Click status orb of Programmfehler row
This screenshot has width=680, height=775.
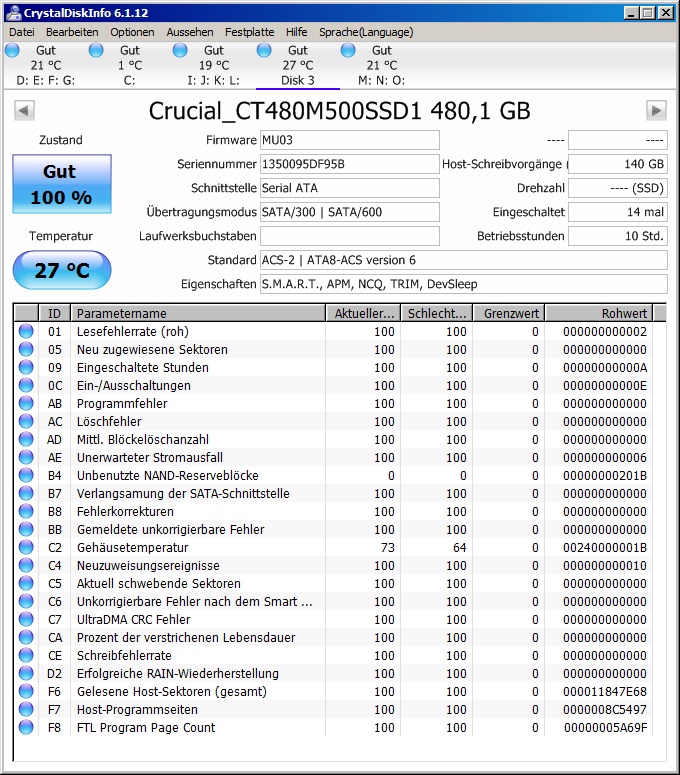(26, 403)
